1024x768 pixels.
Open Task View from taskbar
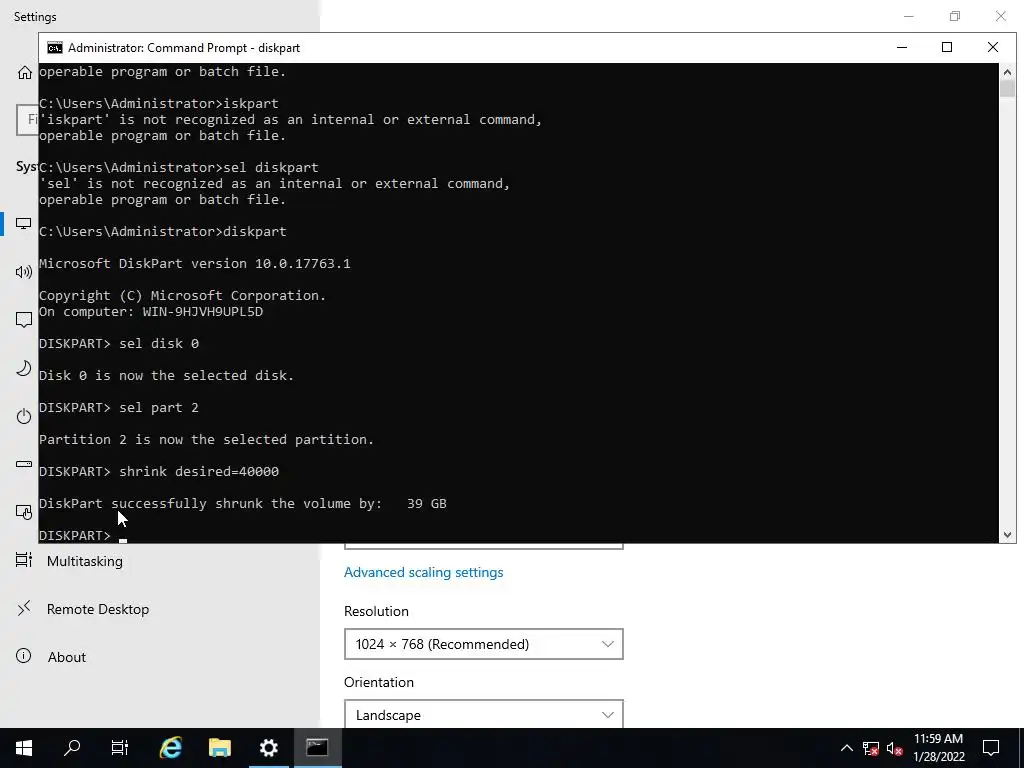[x=120, y=748]
